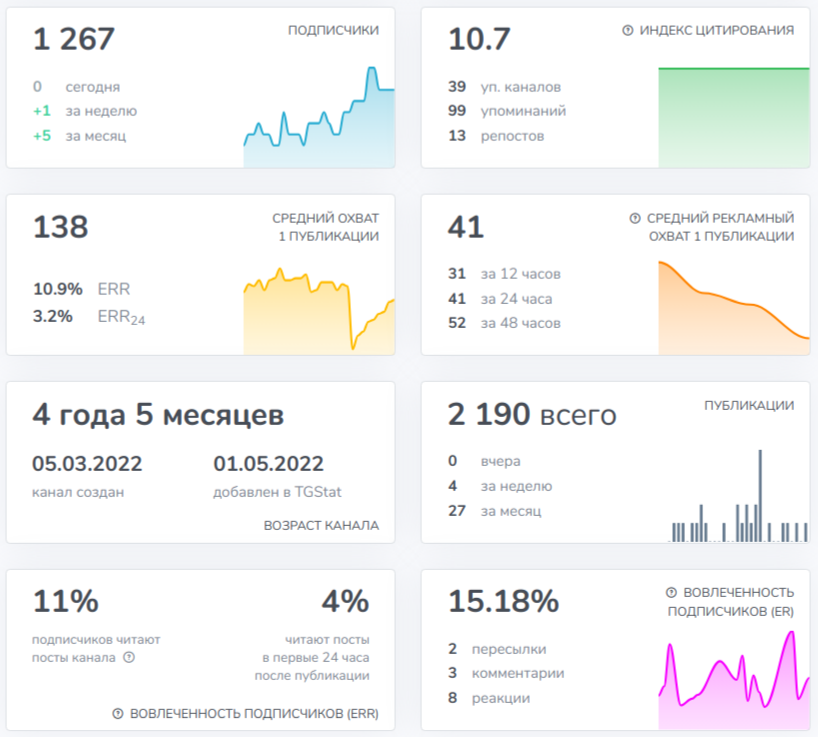The width and height of the screenshot is (818, 737).
Task: Click the yellow average reach chart
Action: (319, 311)
